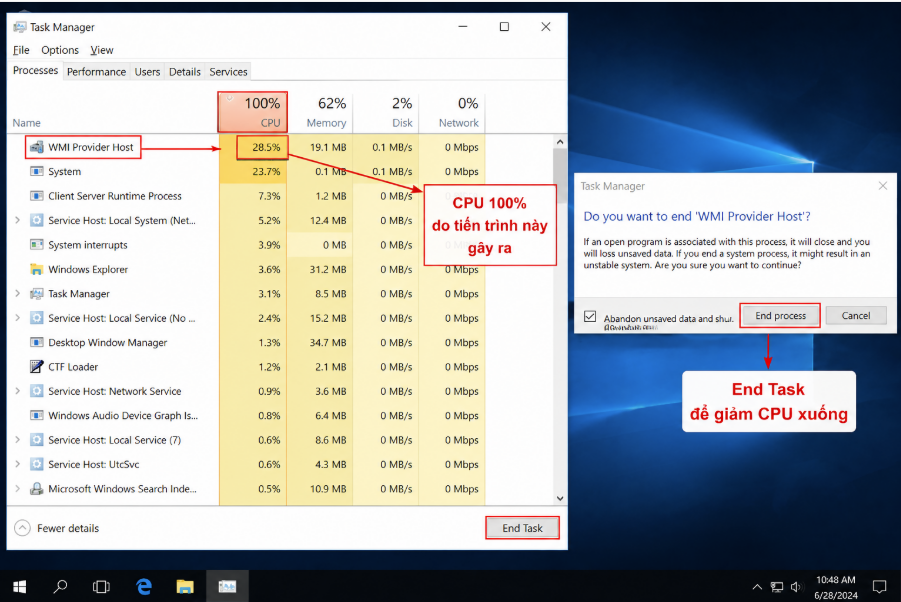Switch to the Details tab
Viewport: 901px width, 602px height.
click(x=184, y=72)
